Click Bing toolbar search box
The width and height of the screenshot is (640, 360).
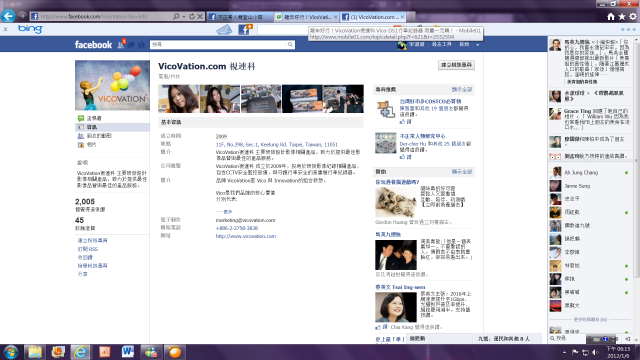coord(283,29)
